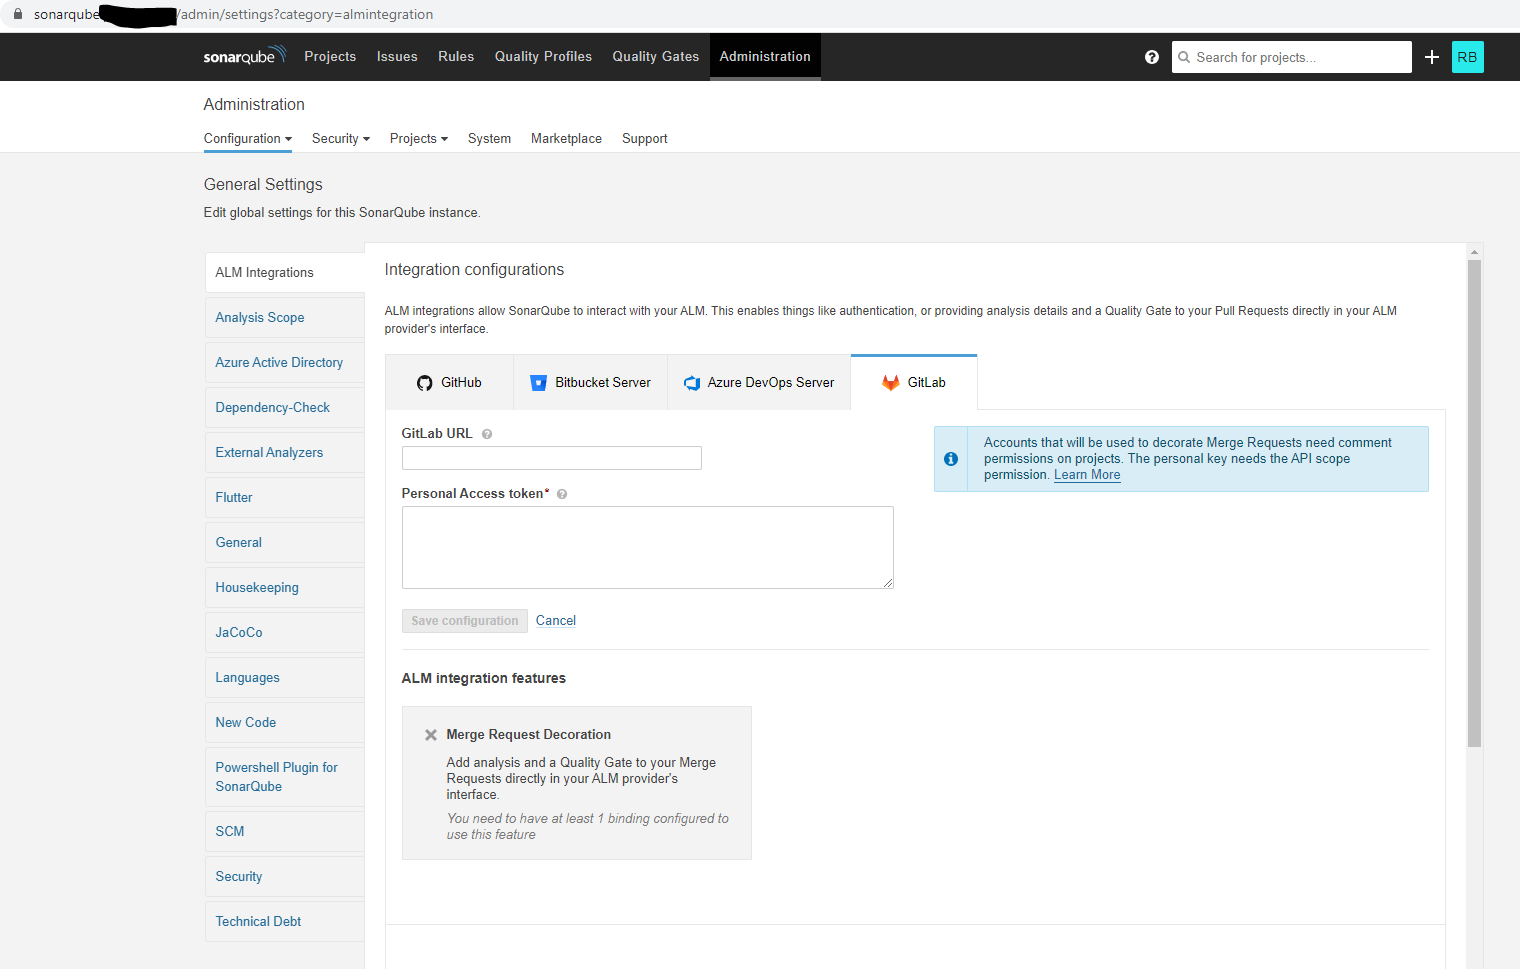Click the Cancel link

click(556, 621)
